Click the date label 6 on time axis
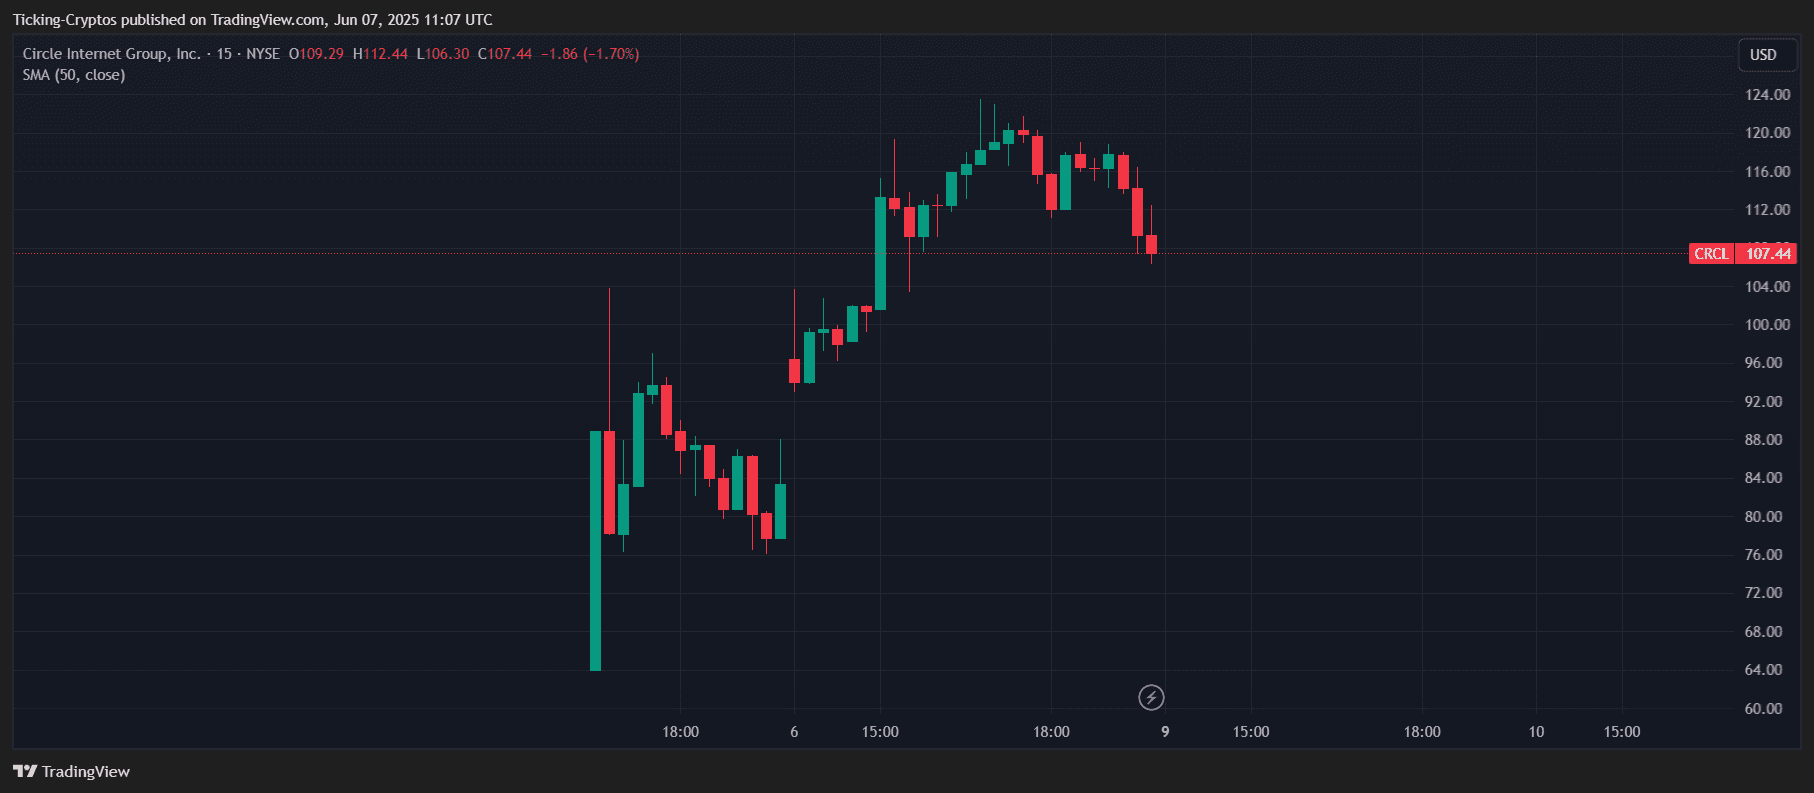This screenshot has width=1814, height=793. coord(794,732)
